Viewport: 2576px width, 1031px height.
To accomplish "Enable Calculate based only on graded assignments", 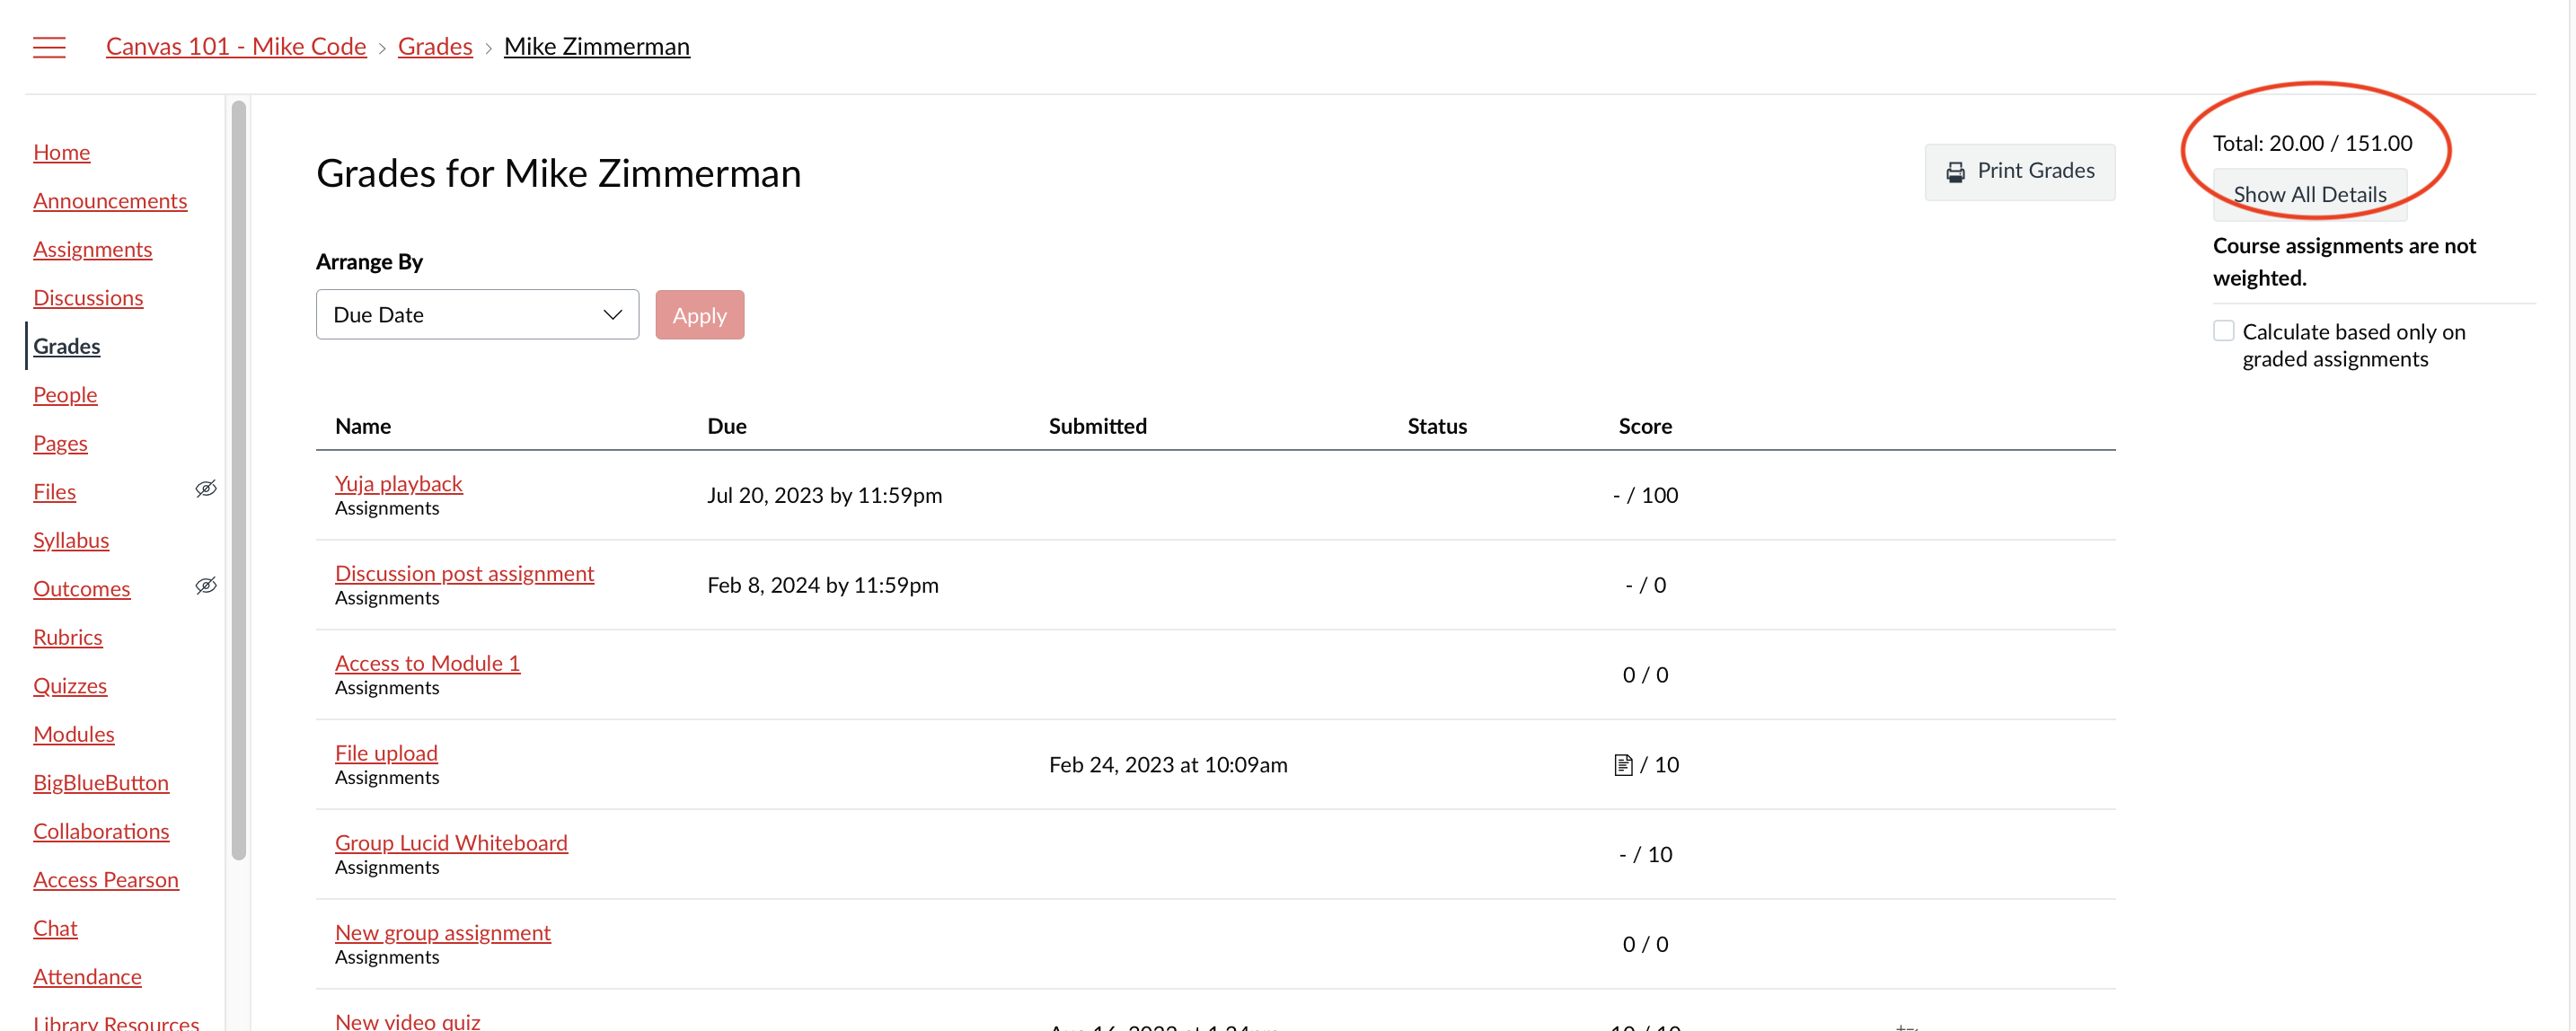I will pos(2223,331).
